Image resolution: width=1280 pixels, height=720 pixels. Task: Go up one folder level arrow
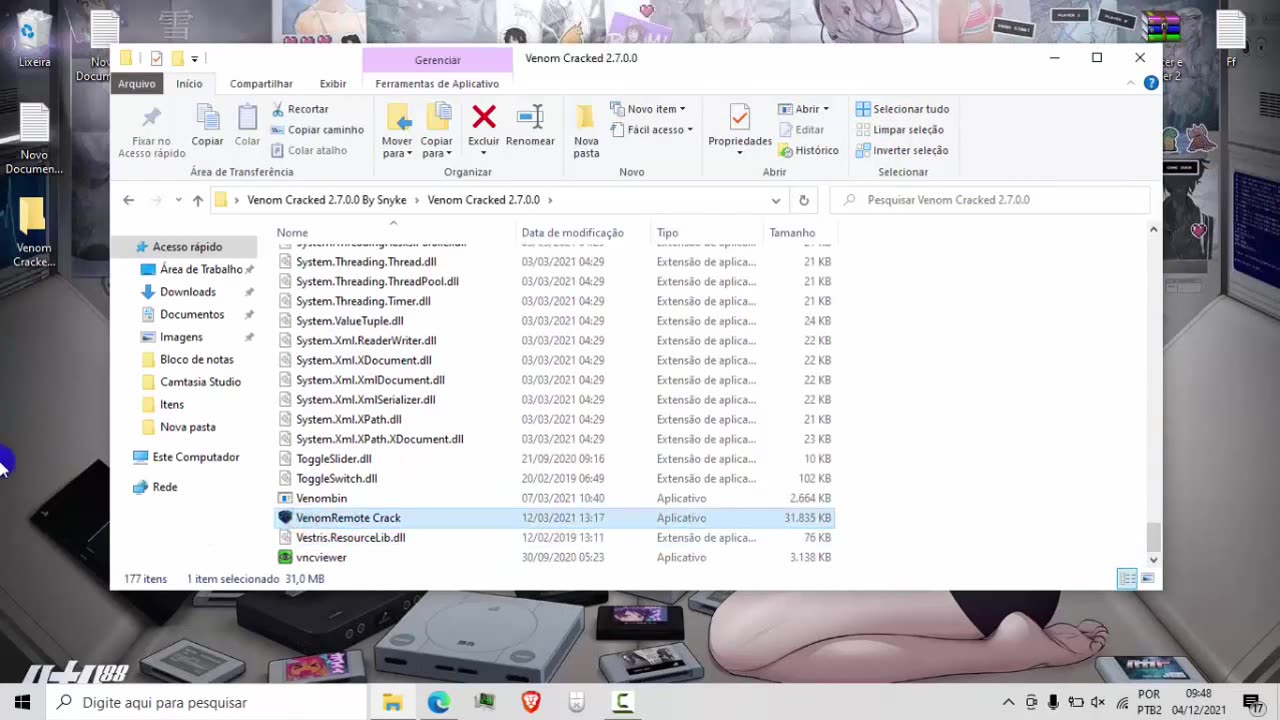click(x=198, y=200)
